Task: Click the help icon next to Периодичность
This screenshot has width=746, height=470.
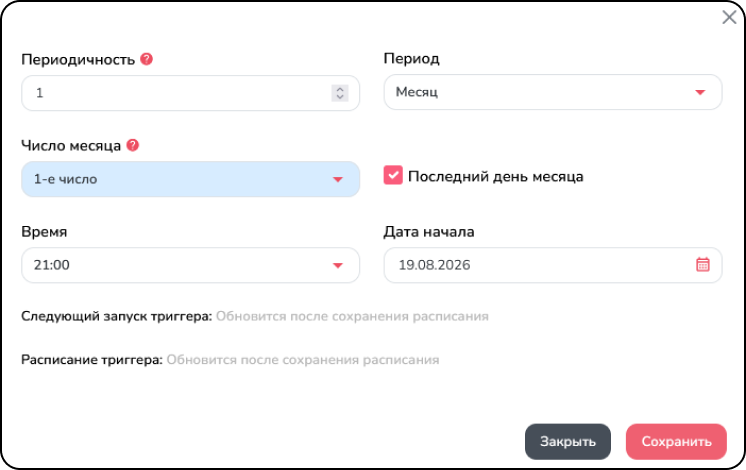Action: tap(147, 59)
